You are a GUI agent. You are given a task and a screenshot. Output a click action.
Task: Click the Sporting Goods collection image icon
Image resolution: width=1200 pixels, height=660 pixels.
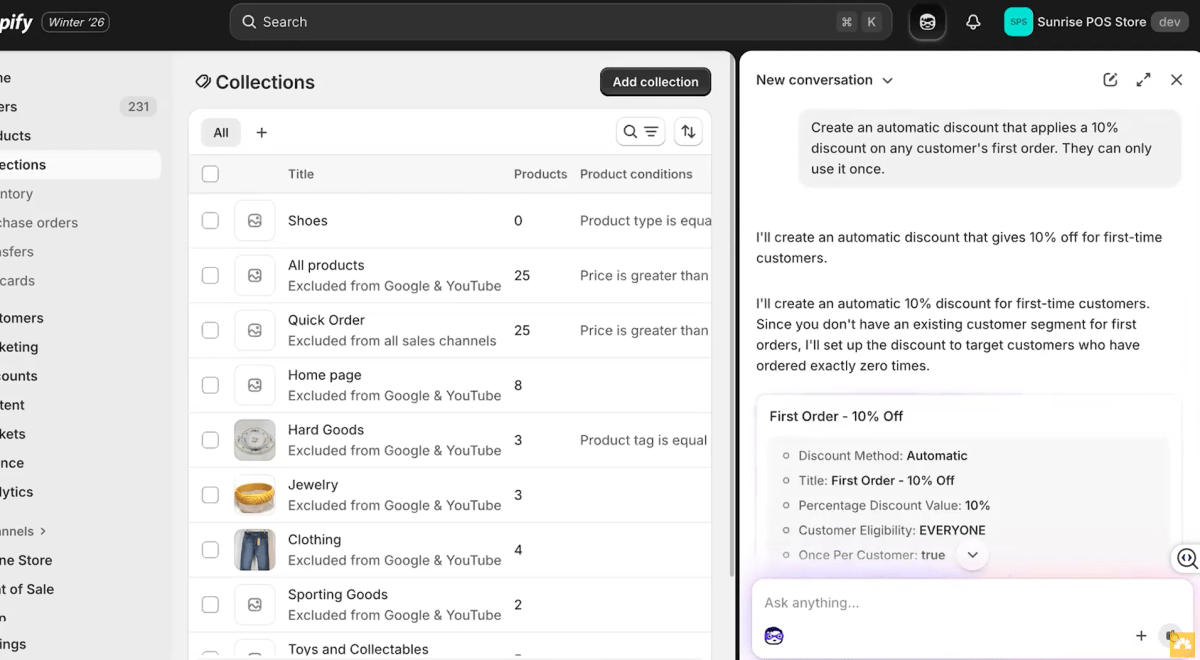coord(255,605)
